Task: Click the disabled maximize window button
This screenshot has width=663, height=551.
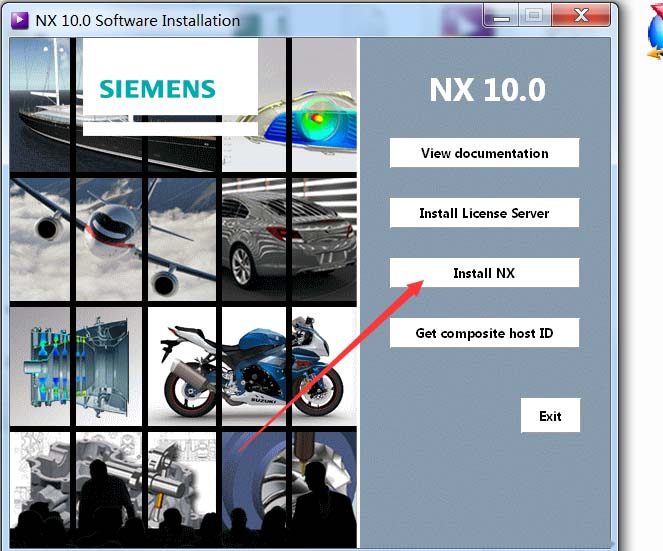Action: click(534, 16)
